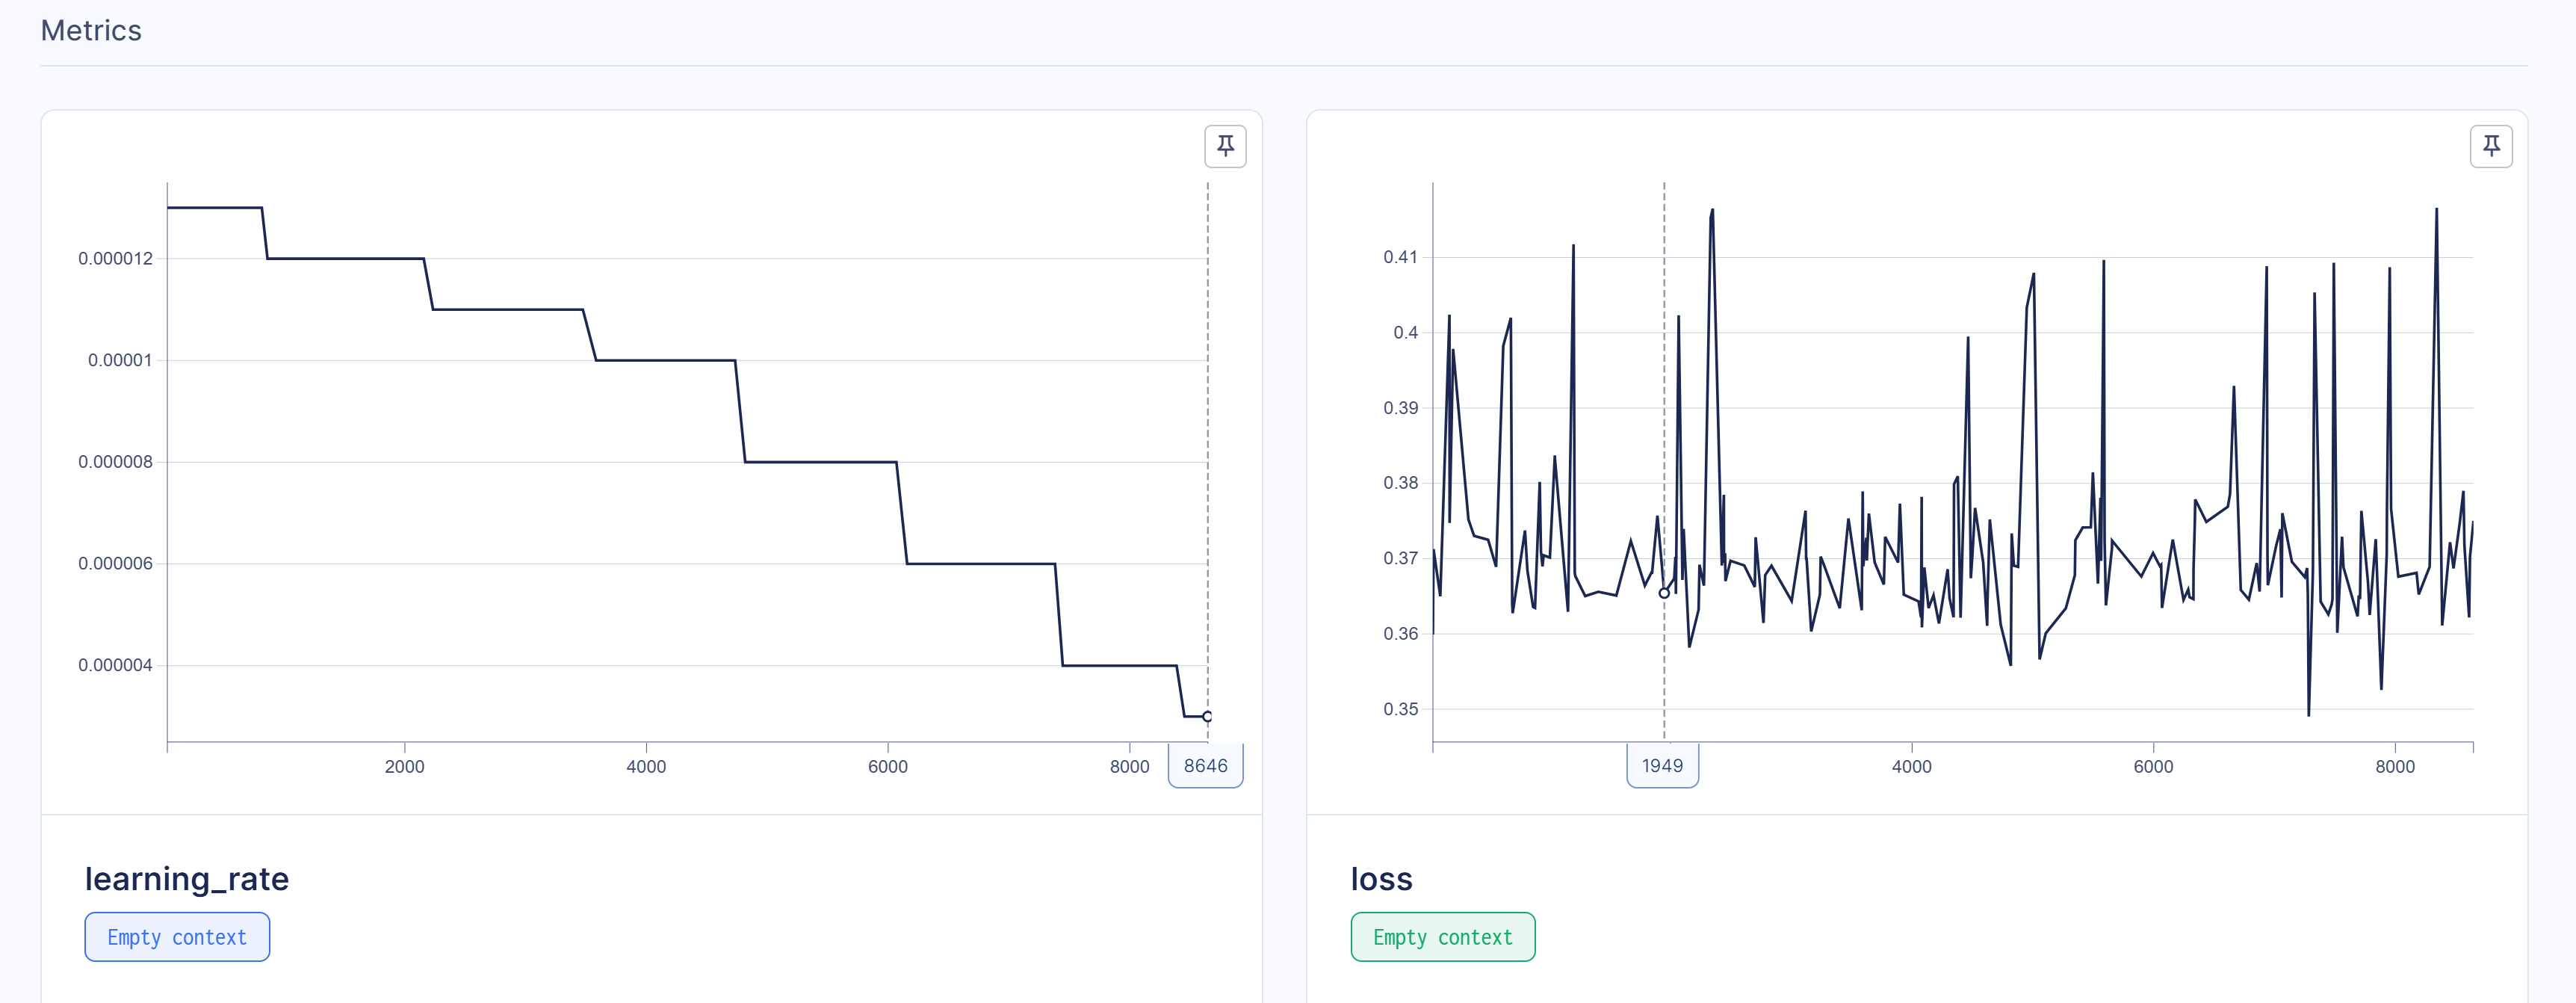
Task: Click the 8646 step label on learning_rate axis
Action: tap(1206, 765)
